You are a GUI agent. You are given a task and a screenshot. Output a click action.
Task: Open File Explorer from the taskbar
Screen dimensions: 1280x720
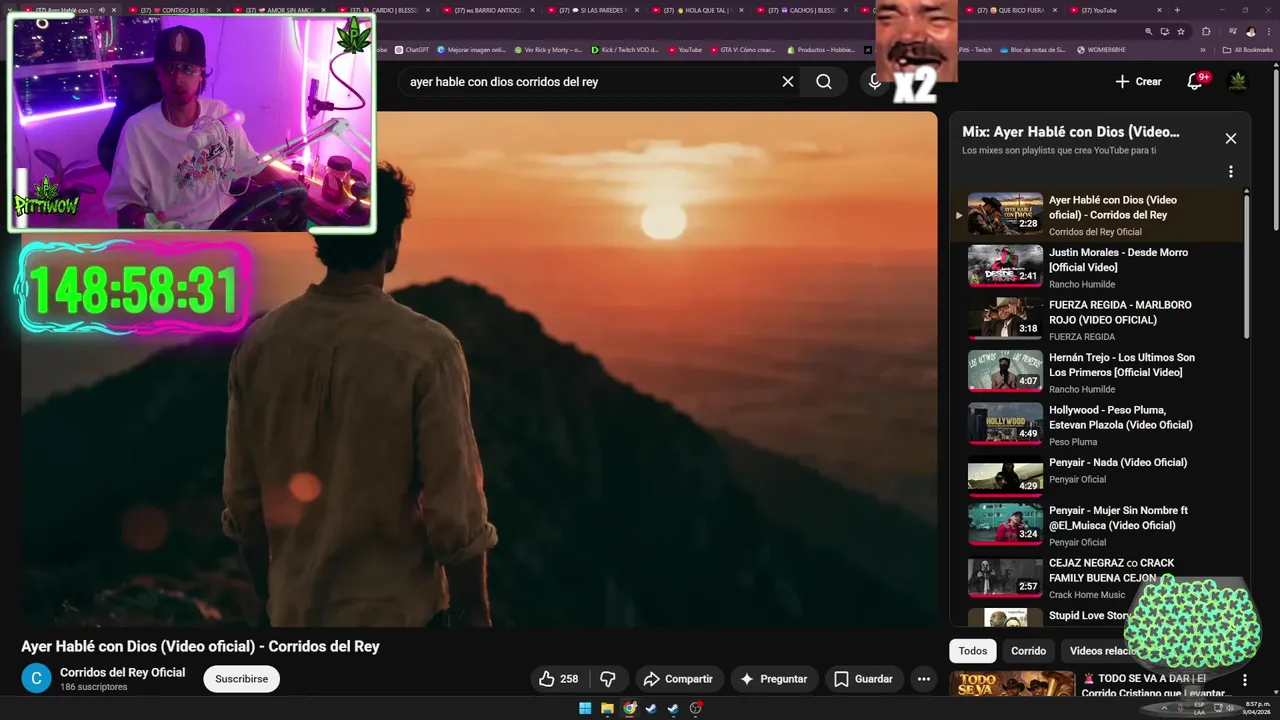click(607, 709)
